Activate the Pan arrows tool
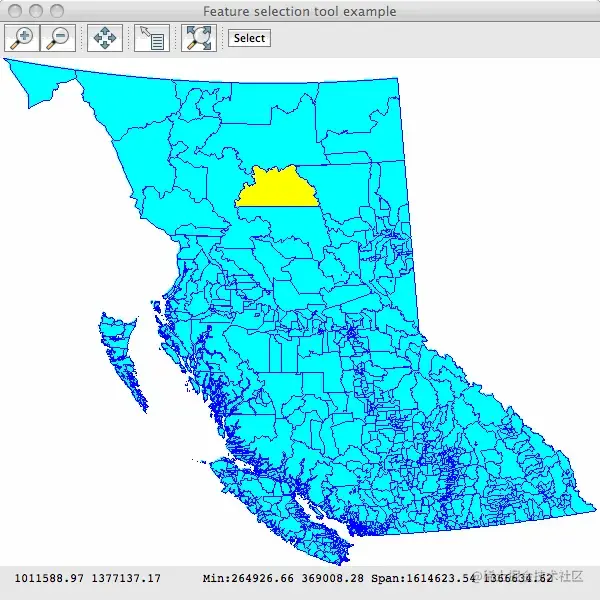Screen dimensions: 600x600 pos(105,38)
